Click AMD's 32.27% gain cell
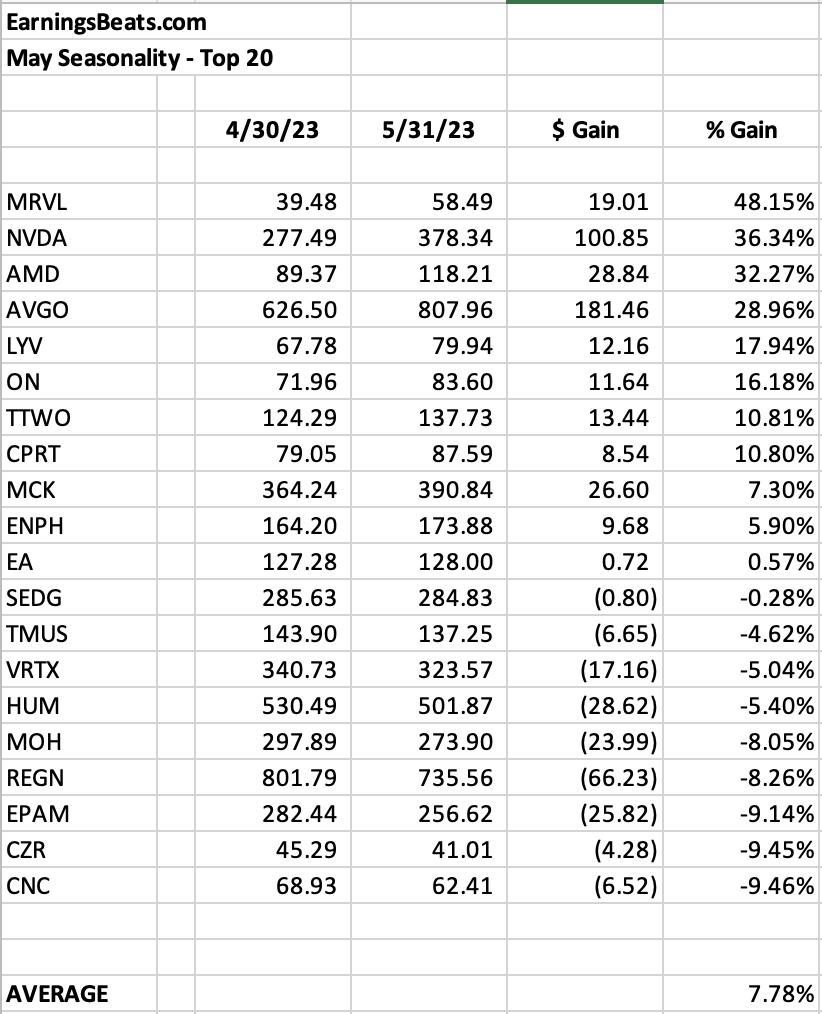822x1014 pixels. point(742,274)
